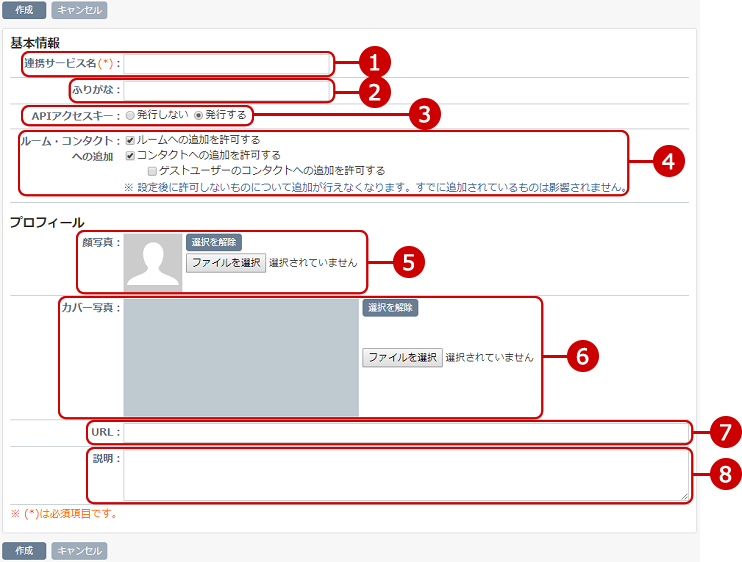This screenshot has height=562, width=742.
Task: Toggle コンタクトへの追加を許可する checkbox
Action: tap(130, 156)
